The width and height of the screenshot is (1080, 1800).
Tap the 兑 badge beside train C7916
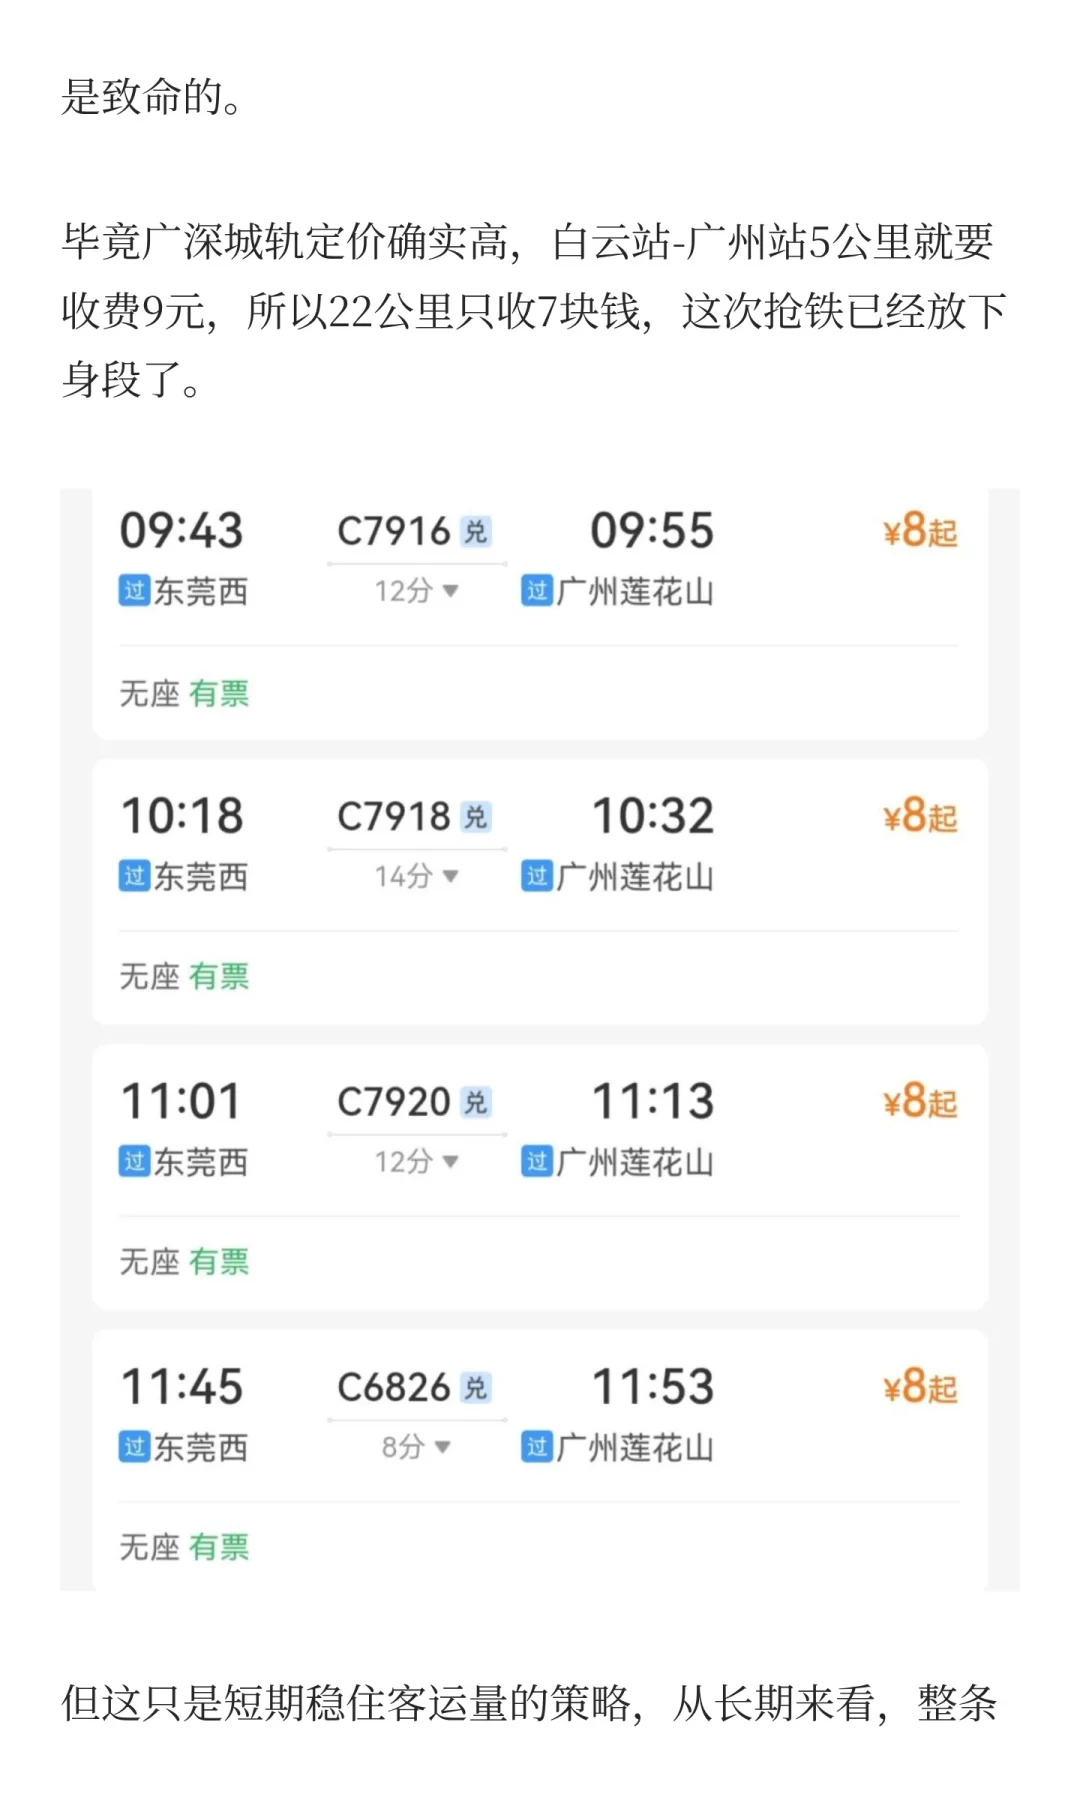click(476, 532)
